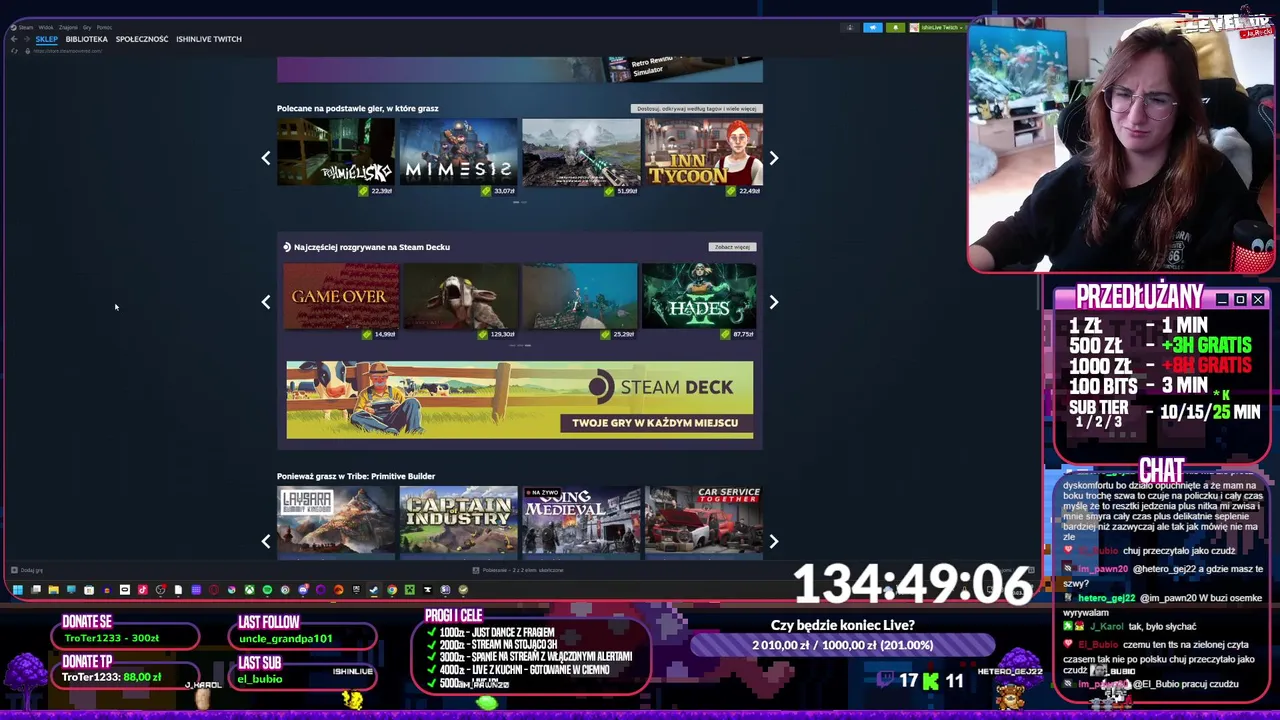Open the Znajomi menu
Screen dimensions: 1280x720
(68, 27)
